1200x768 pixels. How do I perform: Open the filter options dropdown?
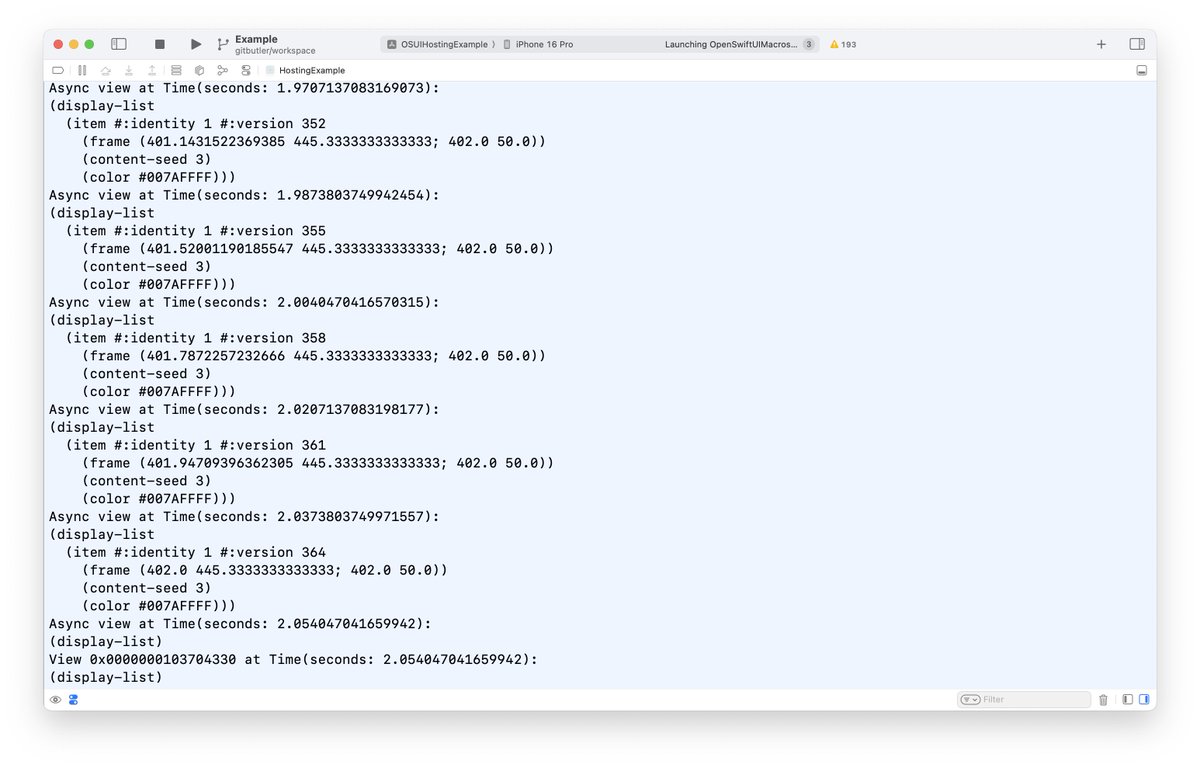click(x=970, y=700)
